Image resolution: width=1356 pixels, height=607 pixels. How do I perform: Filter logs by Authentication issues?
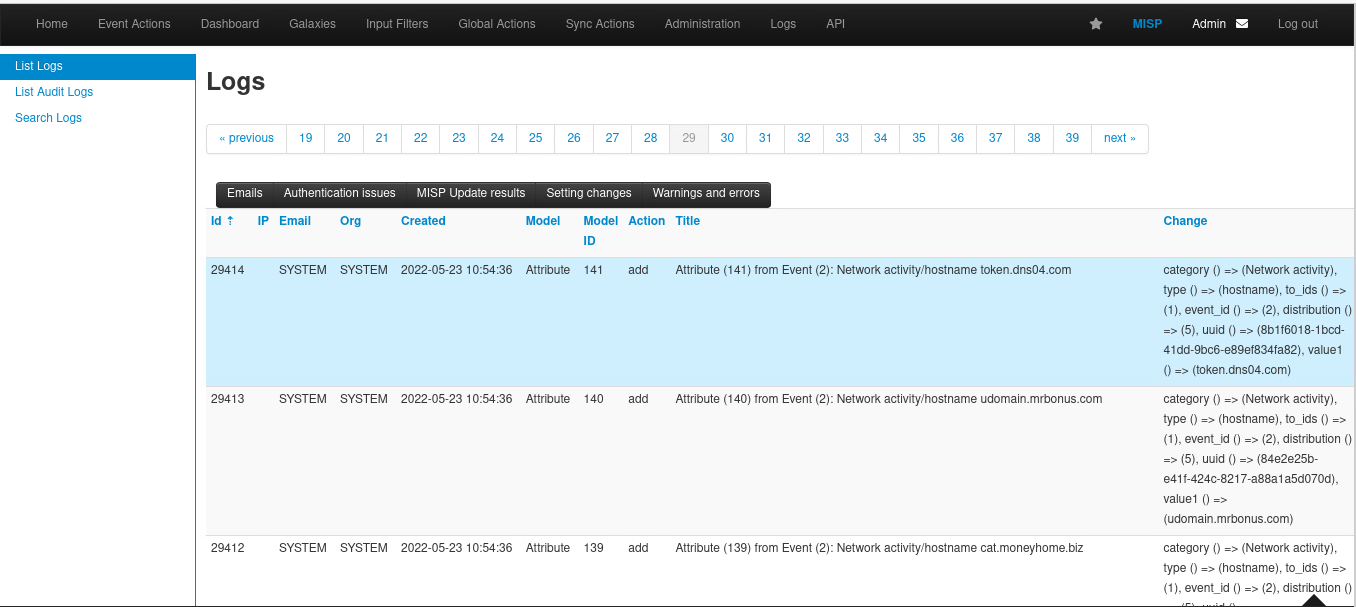(x=339, y=193)
